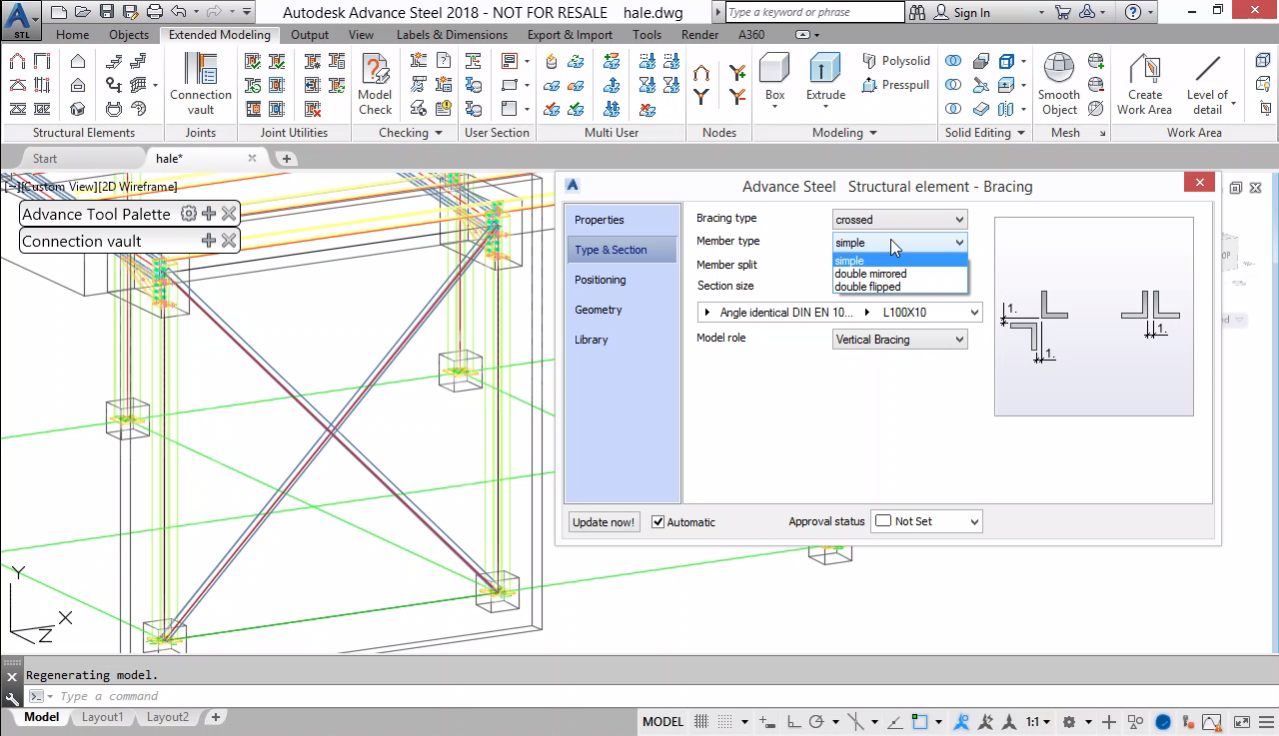The image size is (1279, 736).
Task: Open the Bracing type dropdown
Action: (900, 220)
